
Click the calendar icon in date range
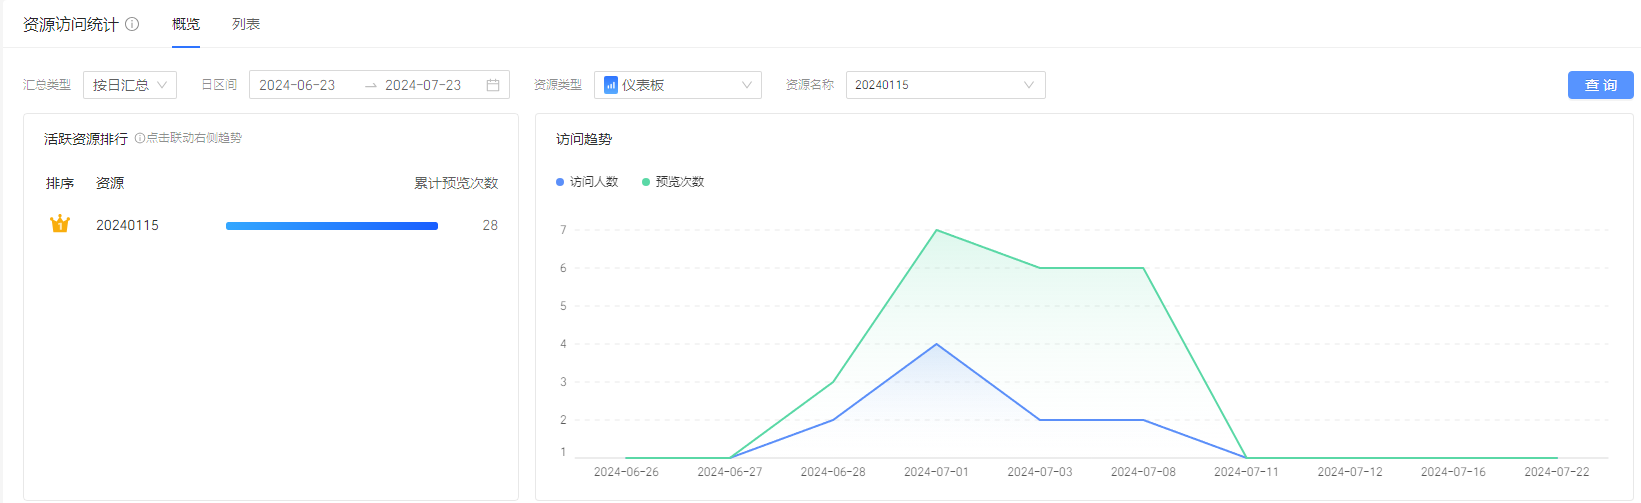[493, 85]
